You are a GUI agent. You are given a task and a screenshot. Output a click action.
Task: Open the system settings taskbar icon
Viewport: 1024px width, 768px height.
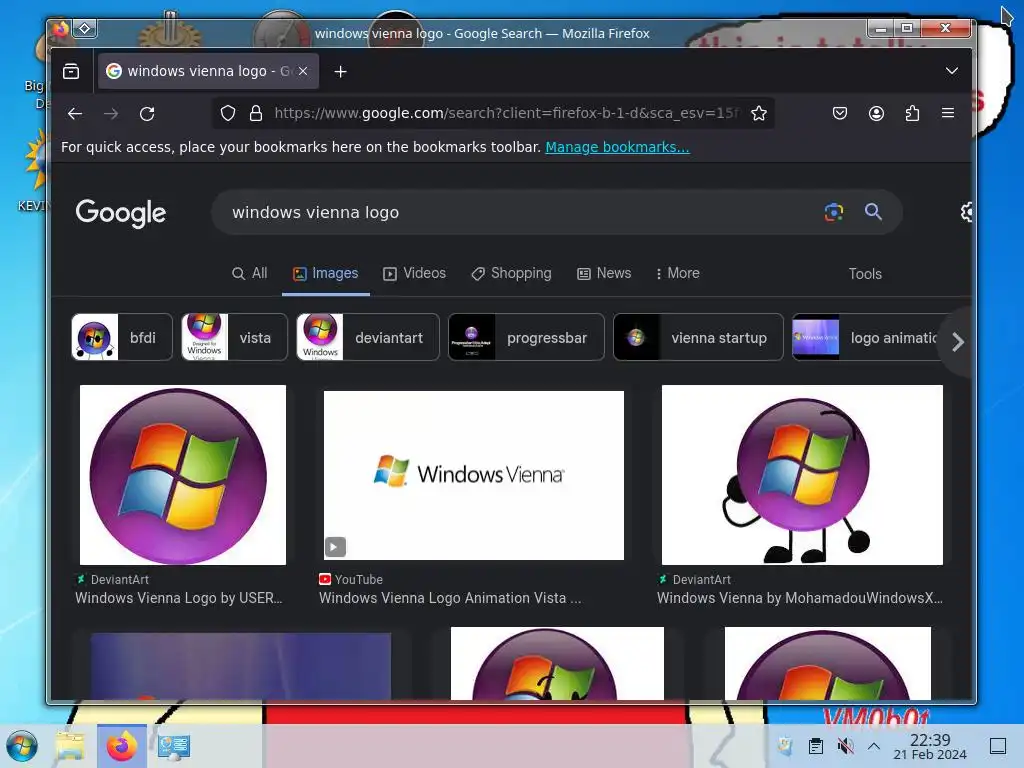pyautogui.click(x=174, y=746)
